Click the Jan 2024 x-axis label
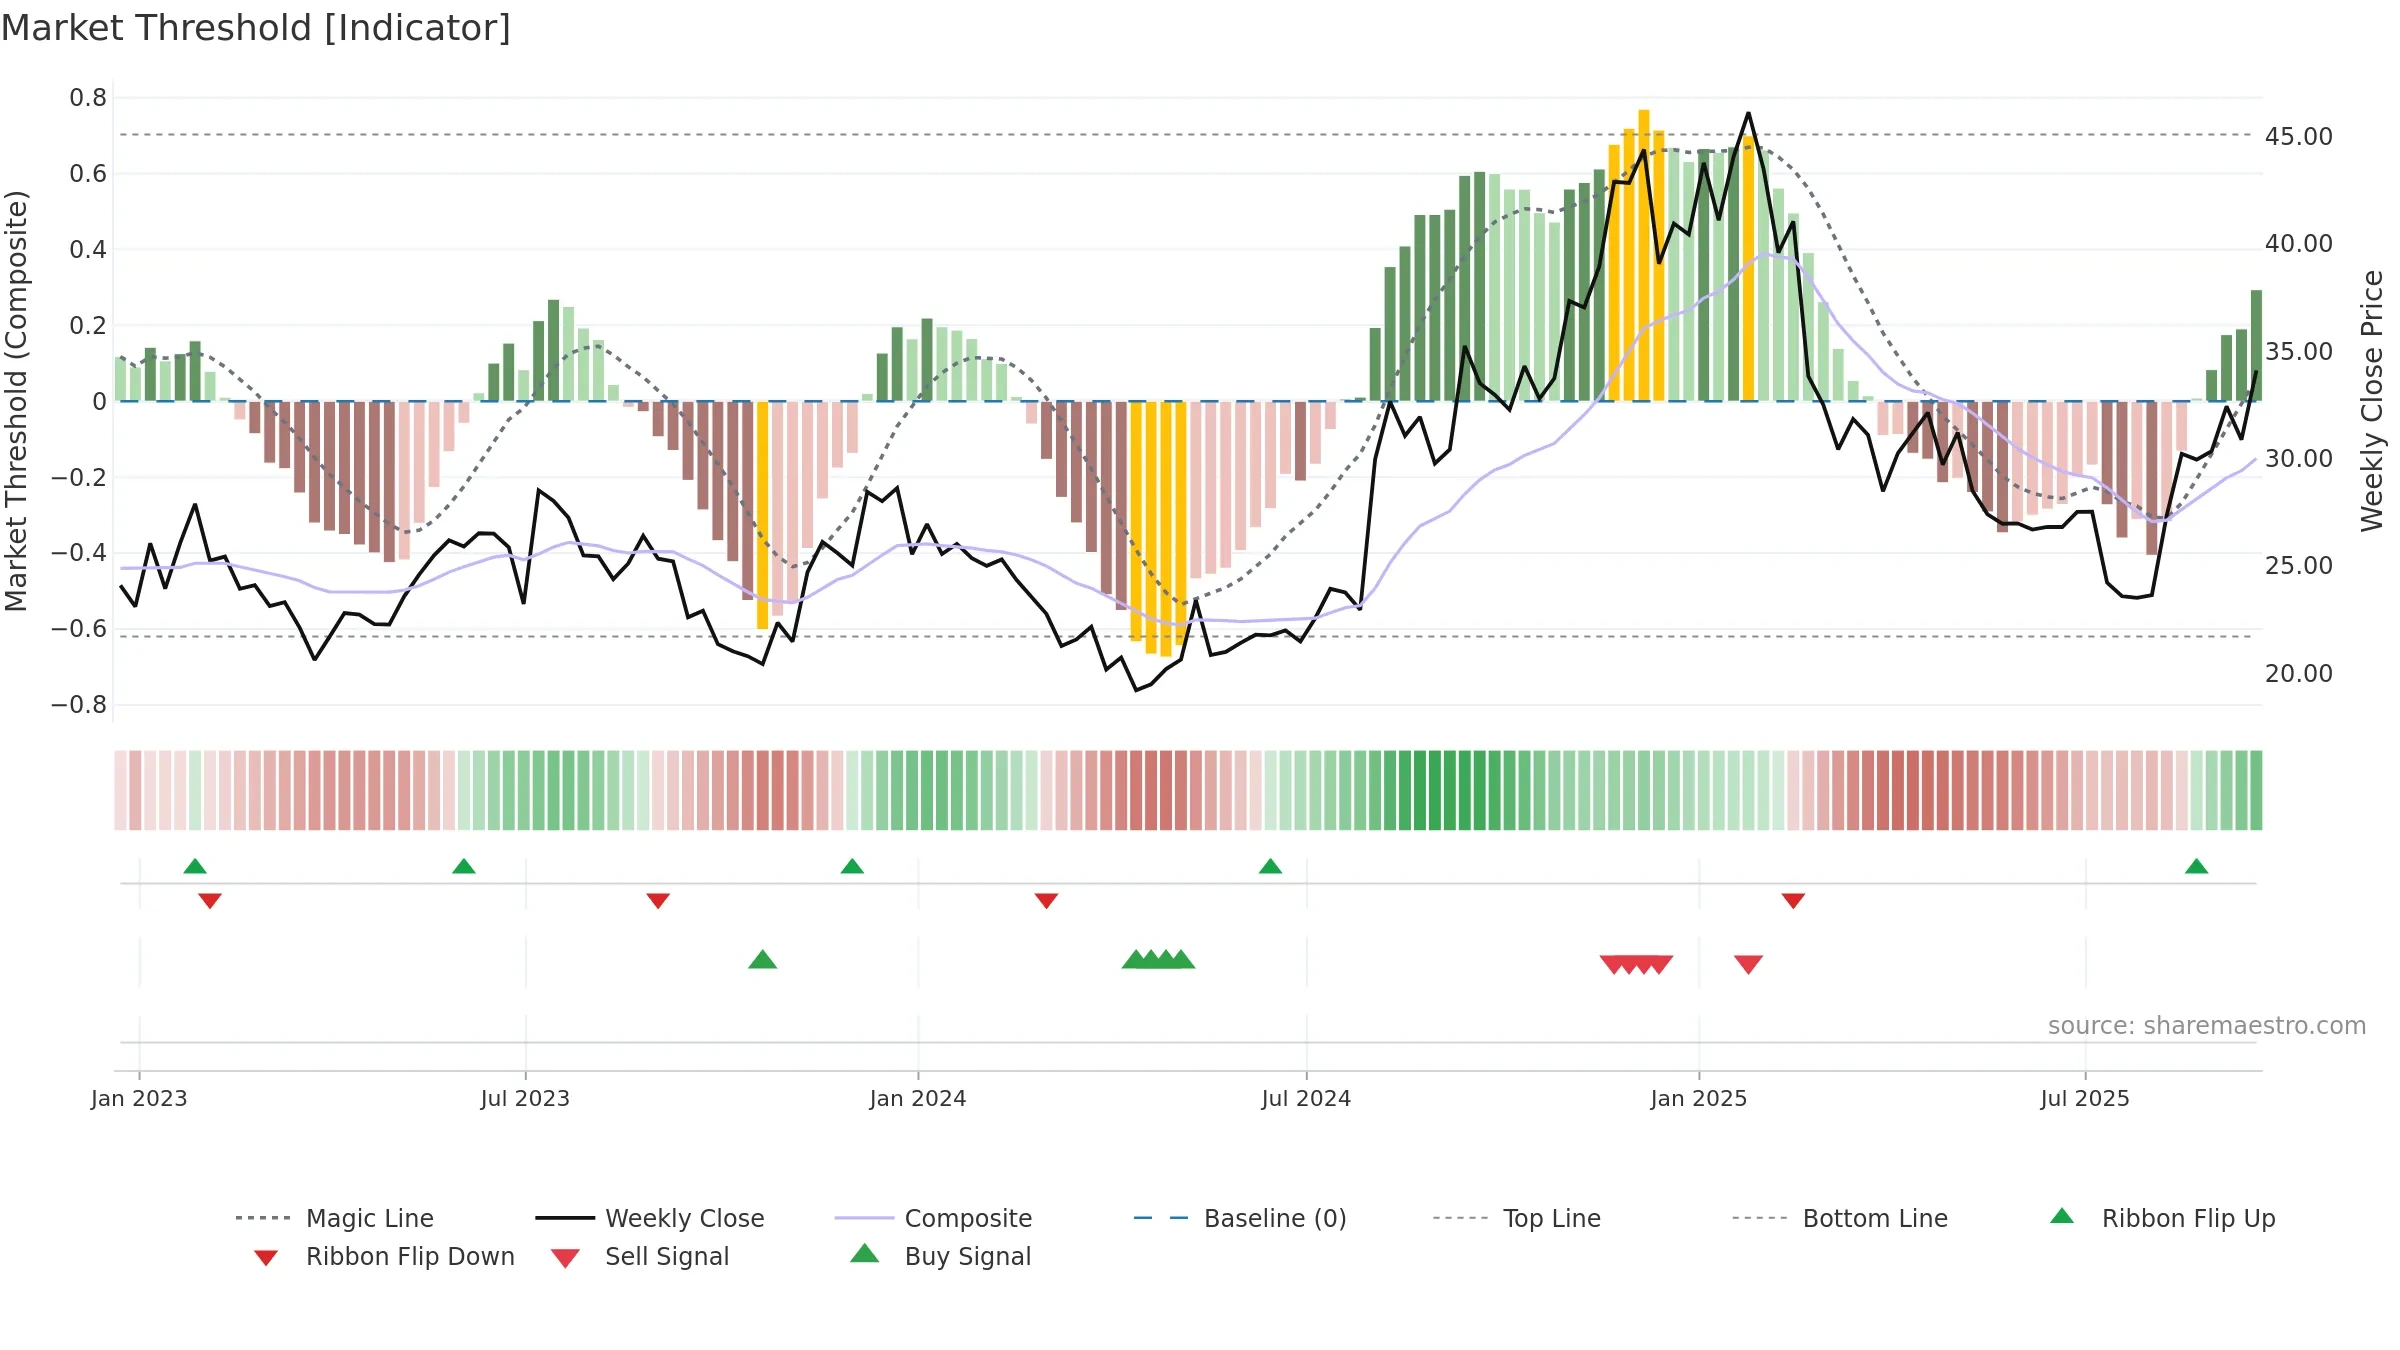 coord(918,1098)
